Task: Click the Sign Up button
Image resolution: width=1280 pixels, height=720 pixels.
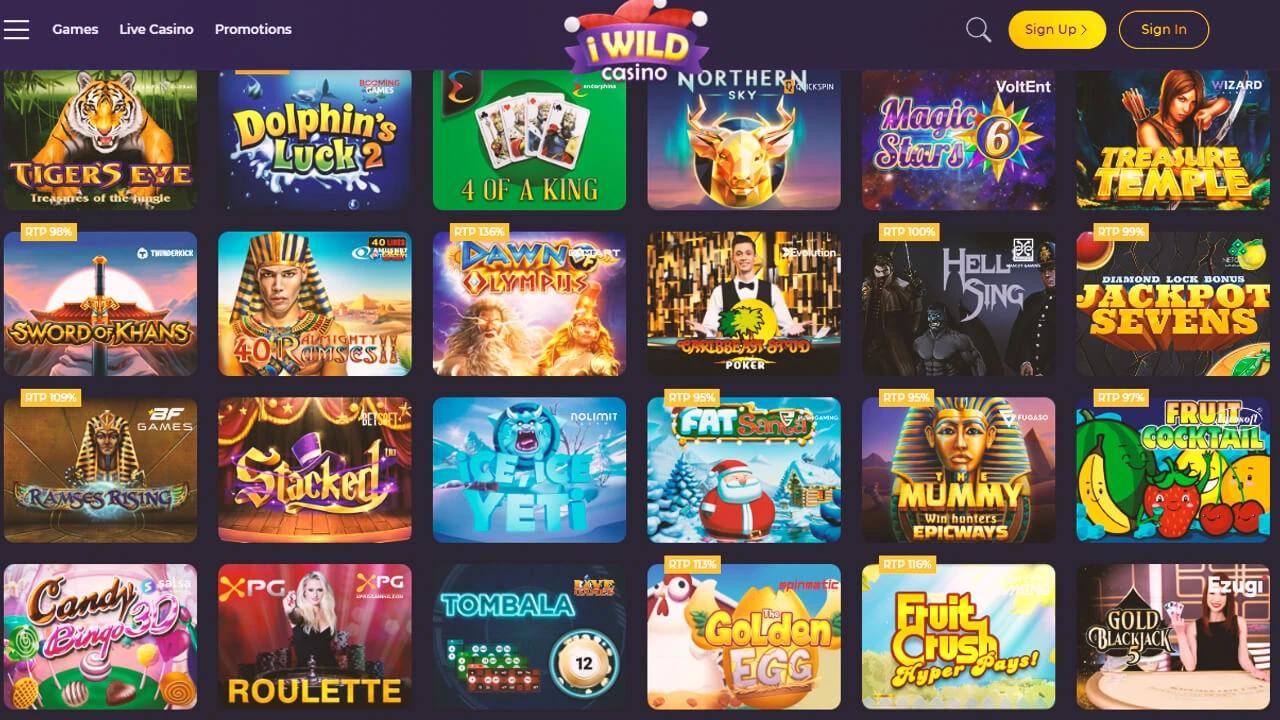Action: [x=1056, y=29]
